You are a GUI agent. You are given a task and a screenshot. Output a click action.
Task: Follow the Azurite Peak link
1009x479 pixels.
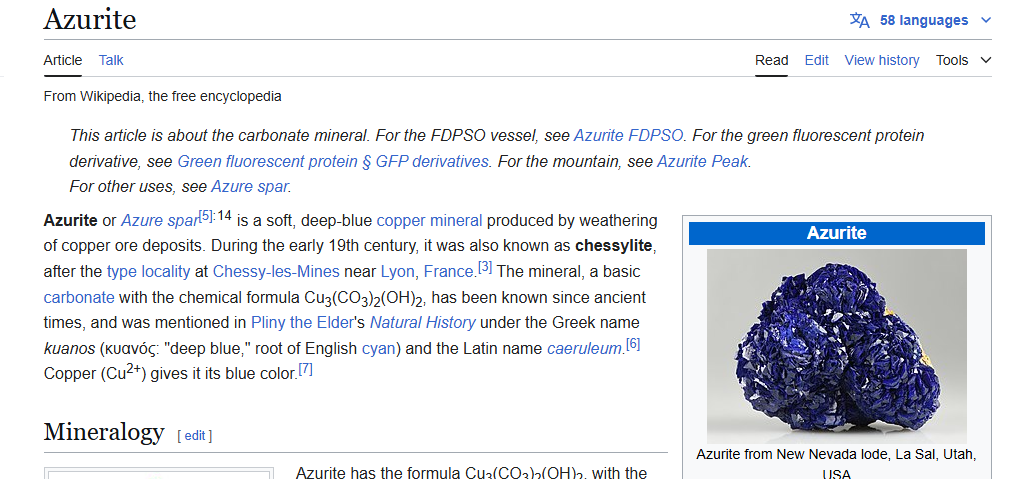click(702, 161)
